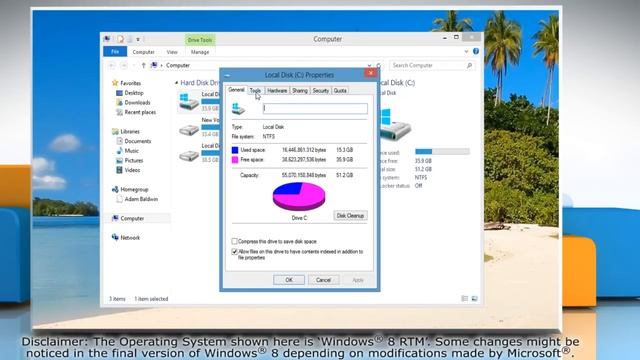This screenshot has width=640, height=360.
Task: Open the Hardware tab
Action: 277,91
